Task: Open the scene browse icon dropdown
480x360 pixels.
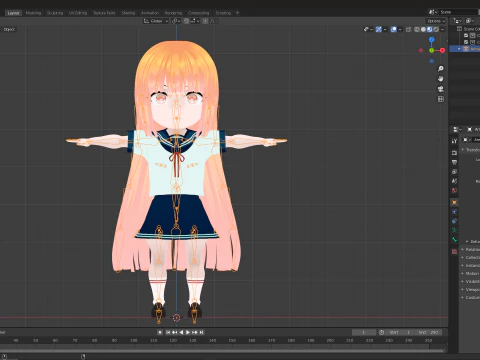Action: point(433,12)
